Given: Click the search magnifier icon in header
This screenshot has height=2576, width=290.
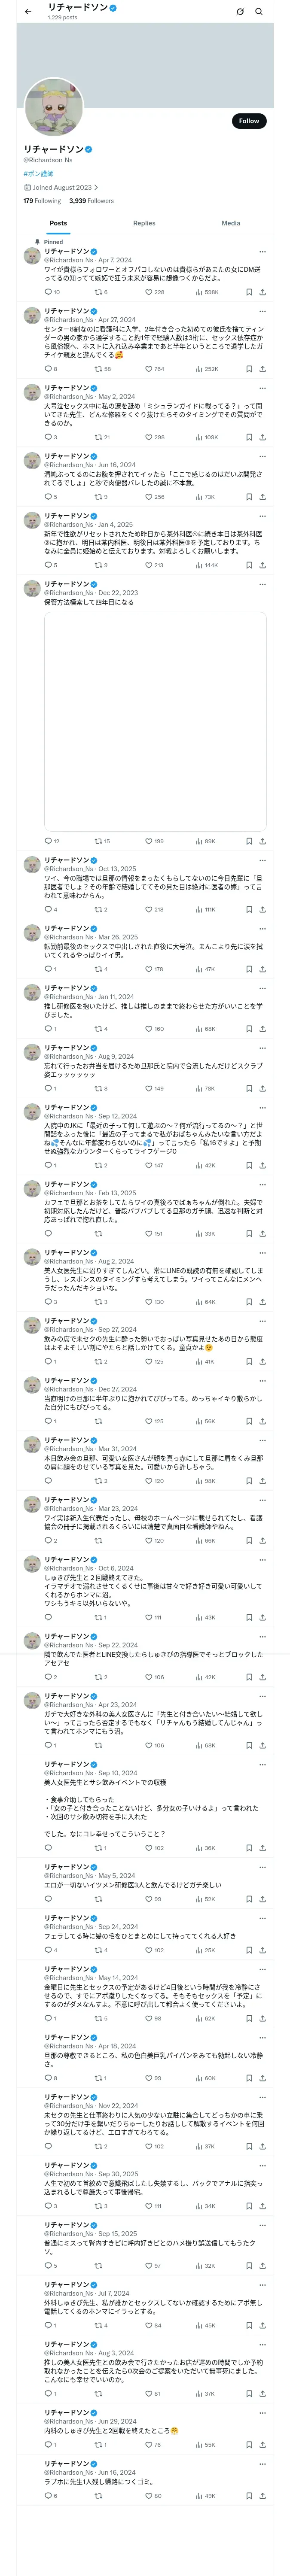Looking at the screenshot, I should 259,12.
